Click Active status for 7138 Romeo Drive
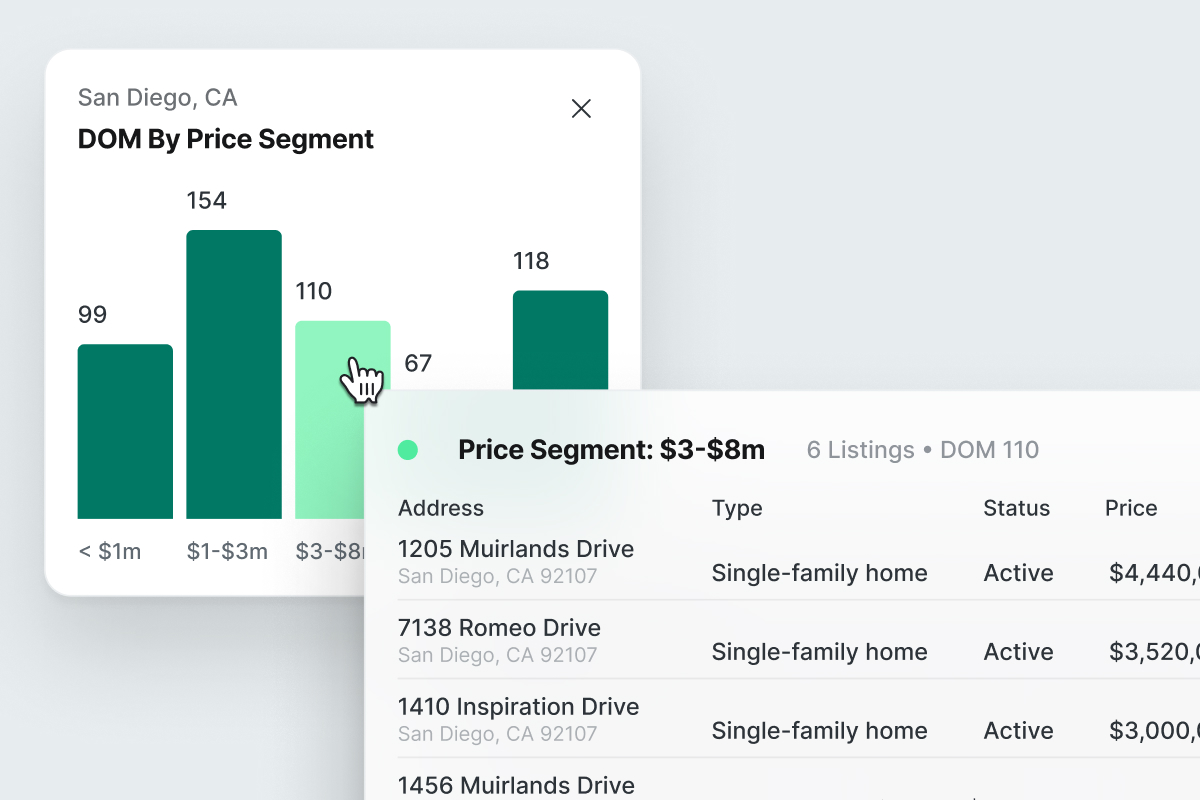The width and height of the screenshot is (1200, 800). 1018,652
